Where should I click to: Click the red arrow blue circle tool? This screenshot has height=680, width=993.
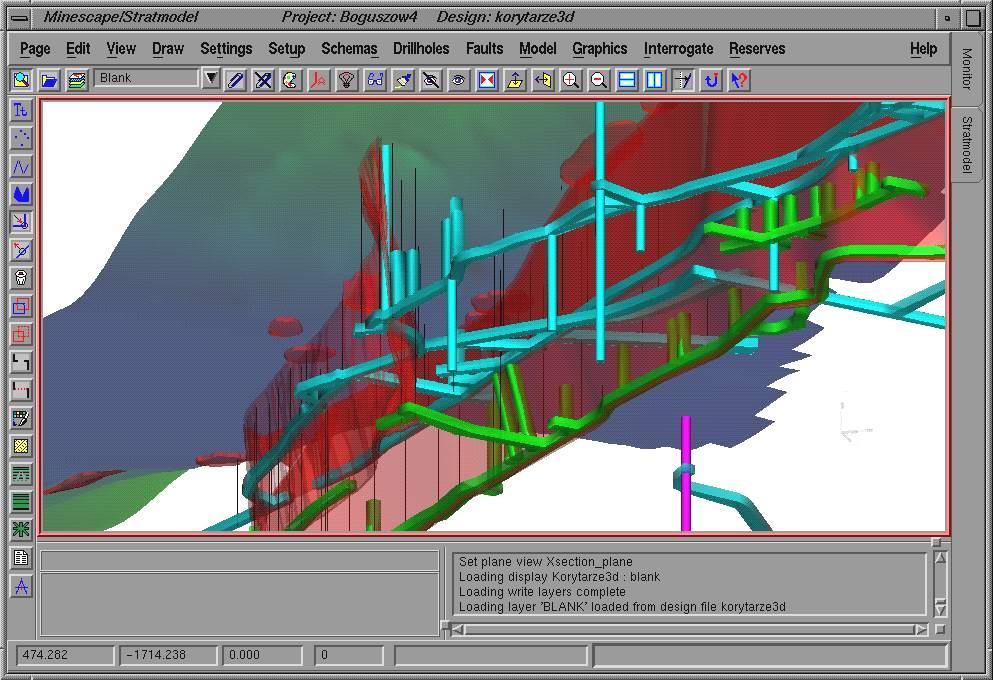point(21,250)
